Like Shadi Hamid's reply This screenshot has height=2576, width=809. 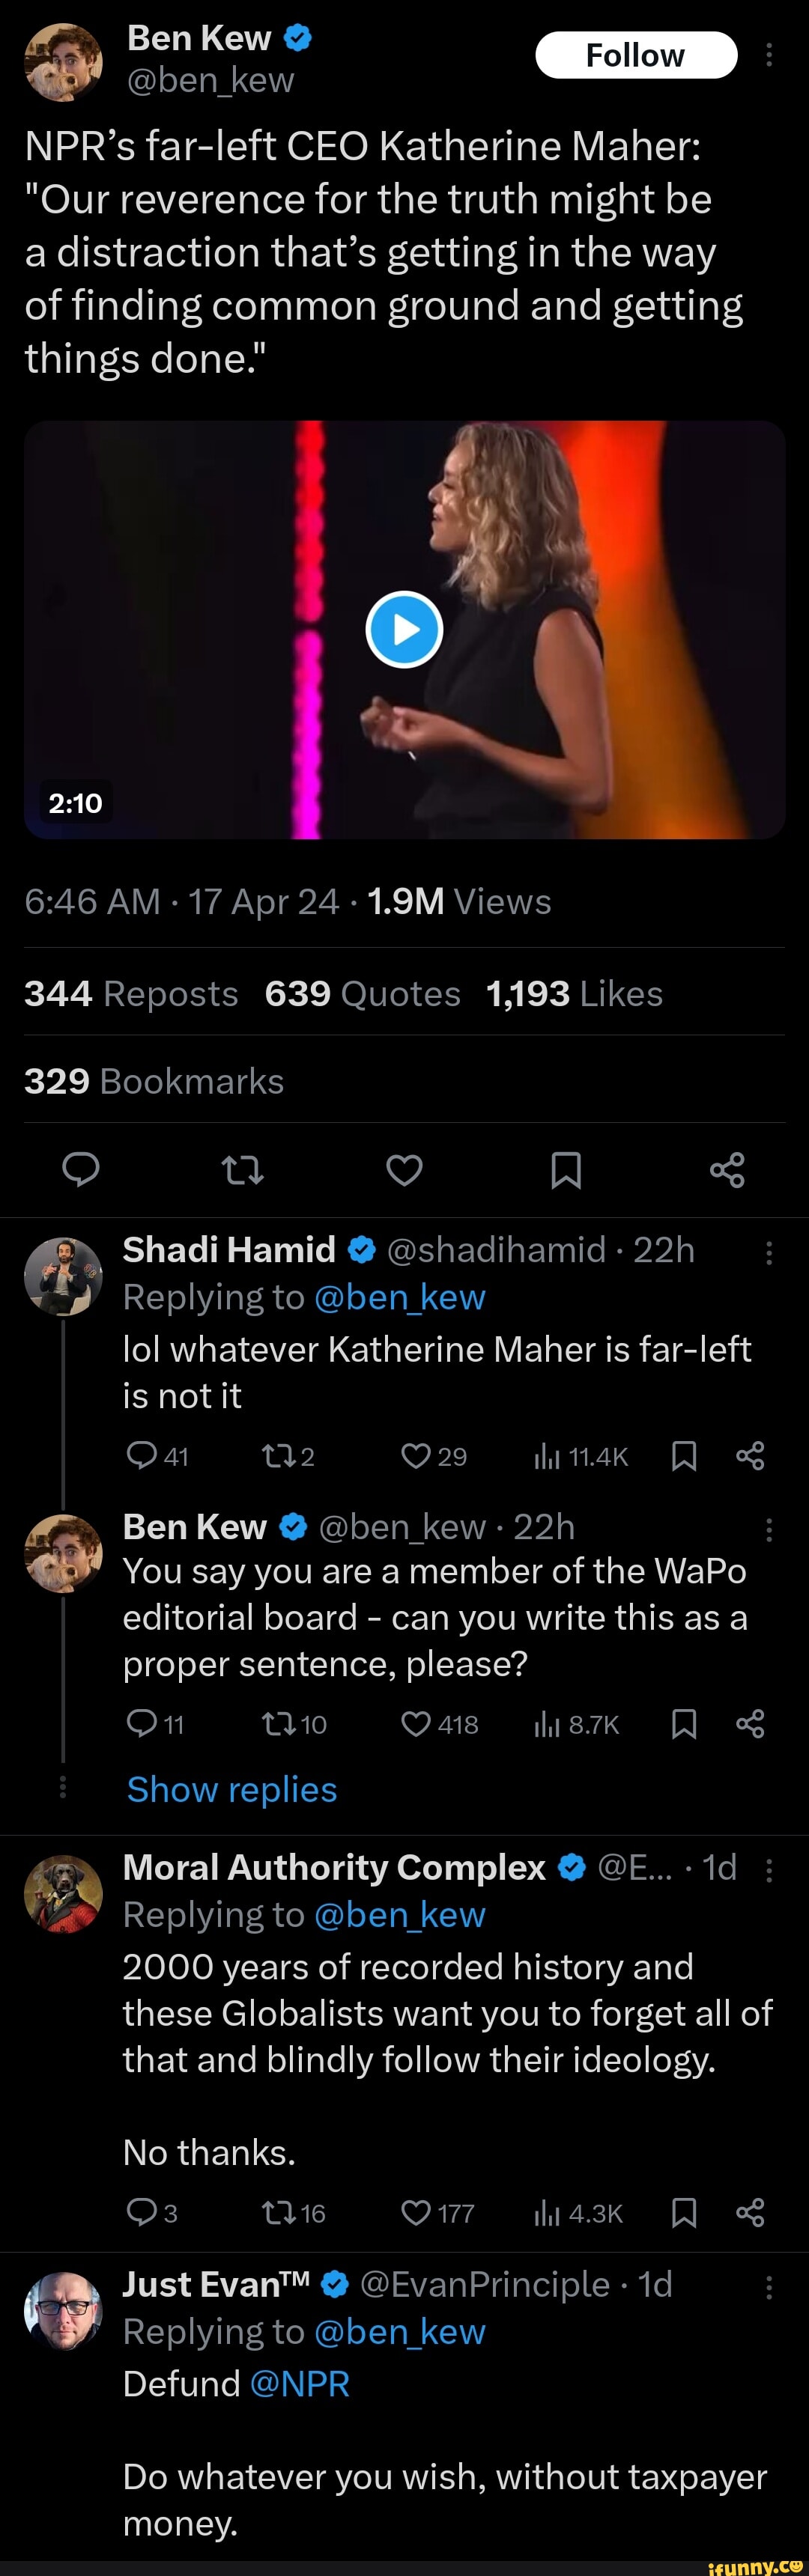click(x=416, y=1456)
